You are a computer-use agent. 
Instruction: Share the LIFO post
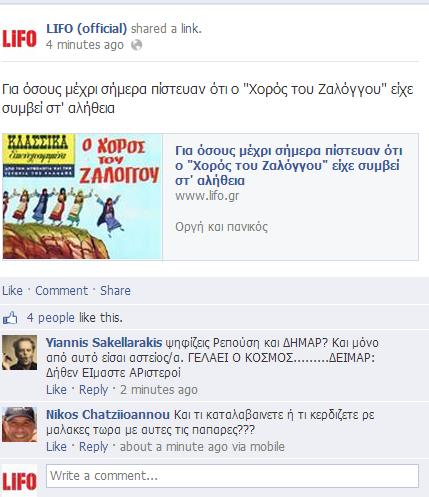point(115,291)
